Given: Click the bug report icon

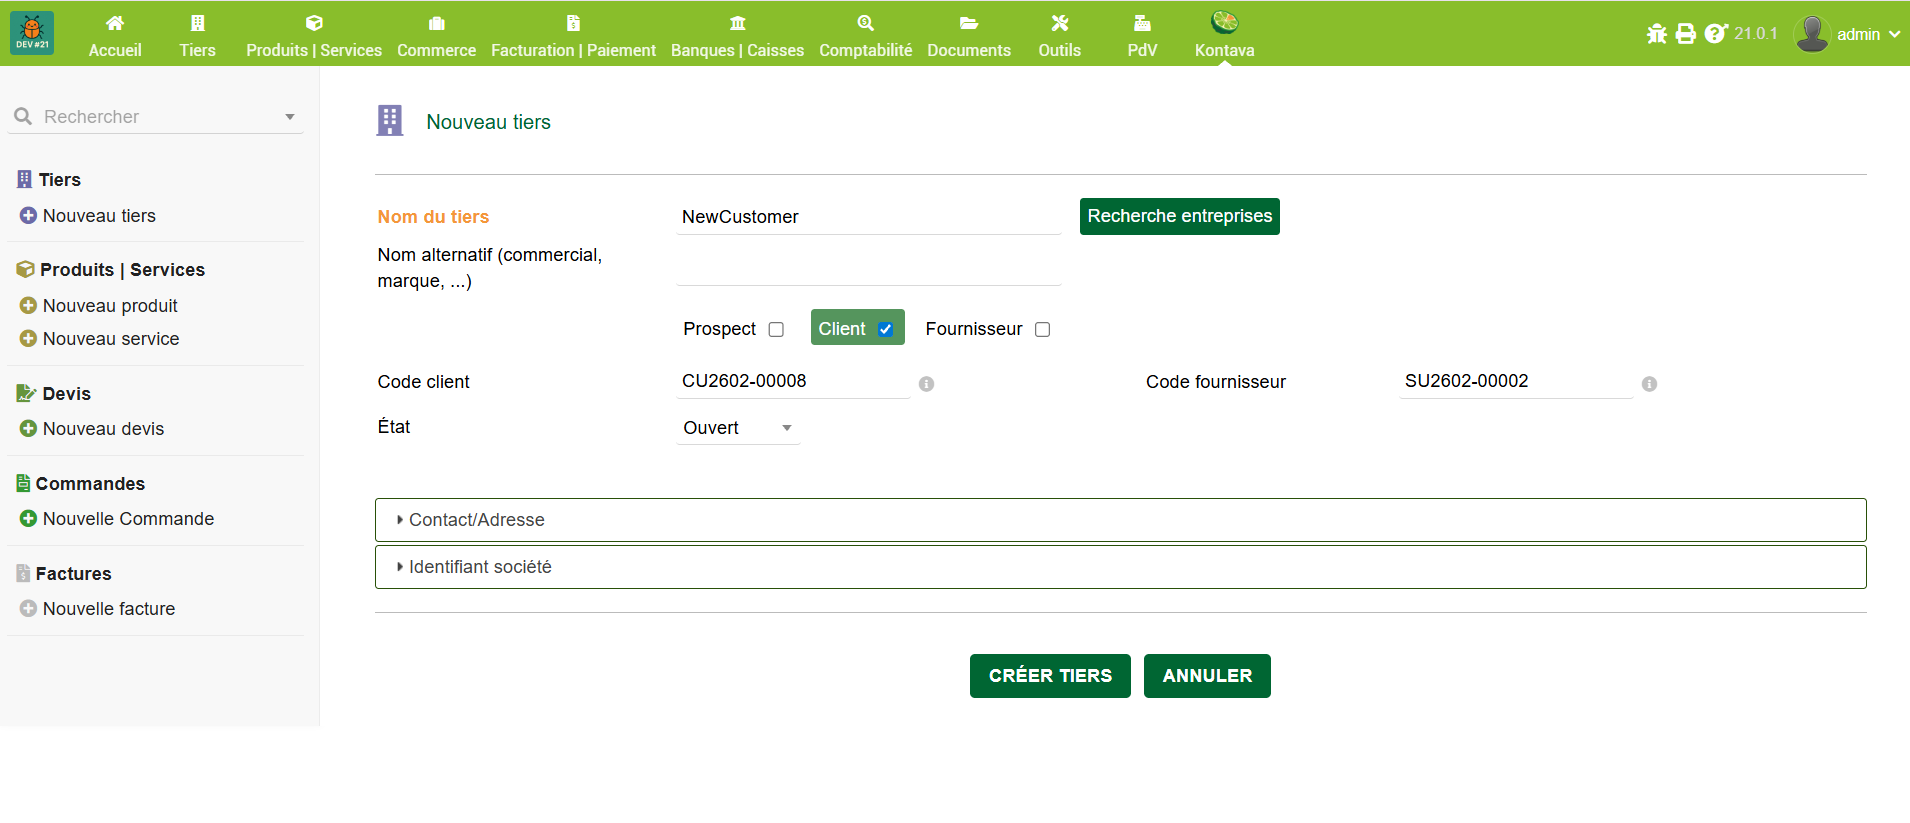Looking at the screenshot, I should pyautogui.click(x=1657, y=34).
